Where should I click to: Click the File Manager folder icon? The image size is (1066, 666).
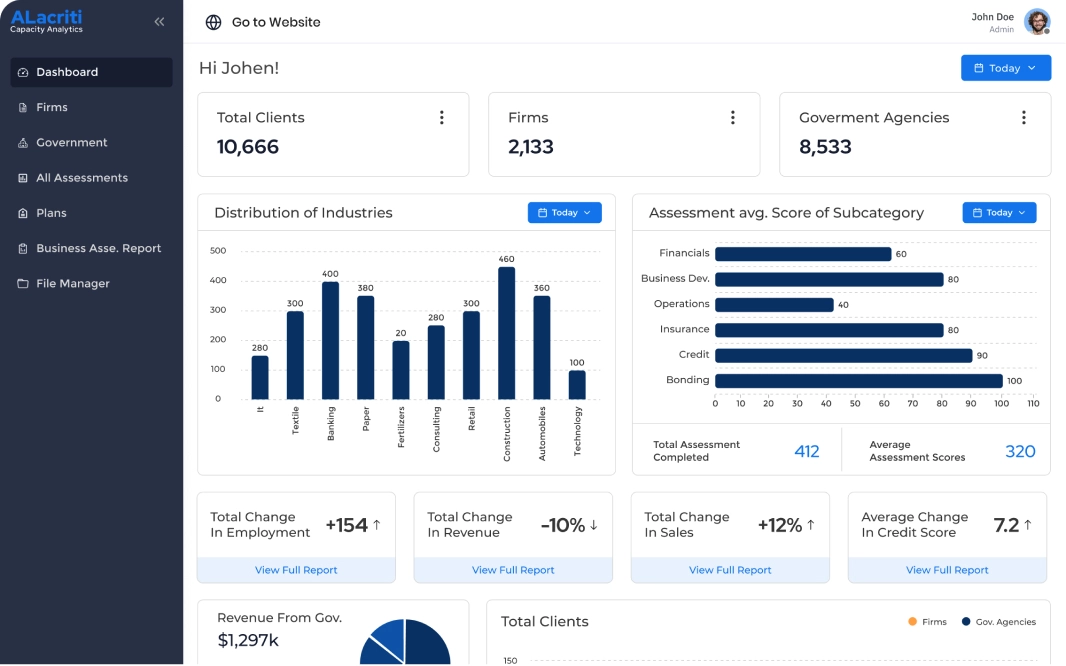coord(23,284)
